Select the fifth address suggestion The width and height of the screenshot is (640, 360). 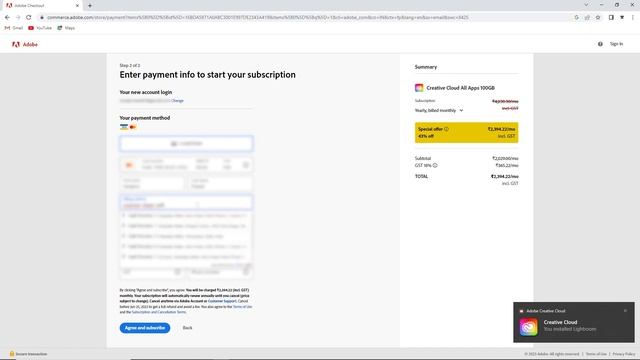click(186, 257)
